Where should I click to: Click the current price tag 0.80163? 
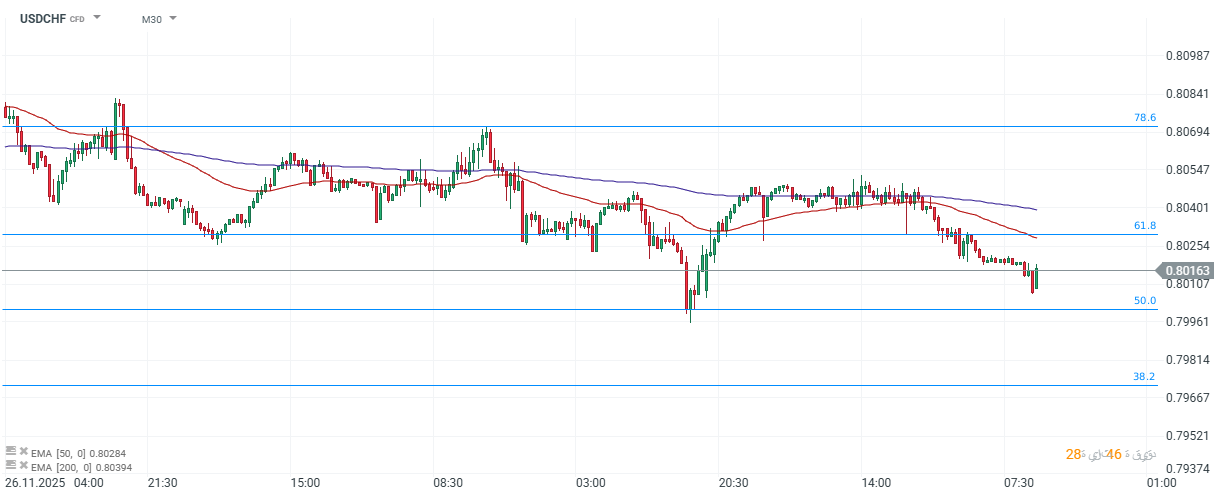click(1188, 270)
